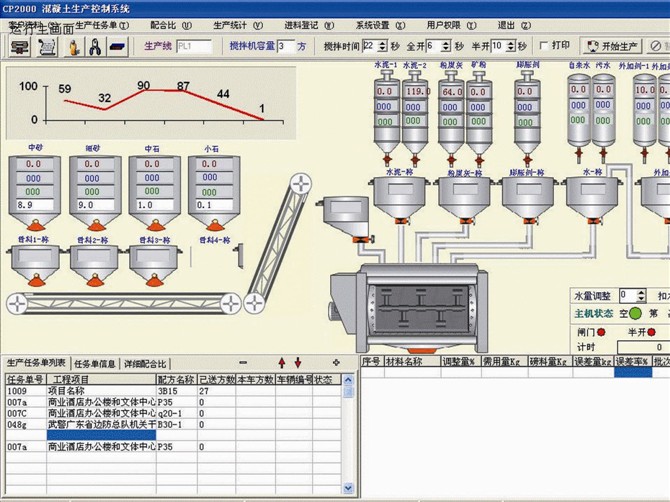
Task: Click the red valve below the 自来水 tank
Action: (579, 153)
